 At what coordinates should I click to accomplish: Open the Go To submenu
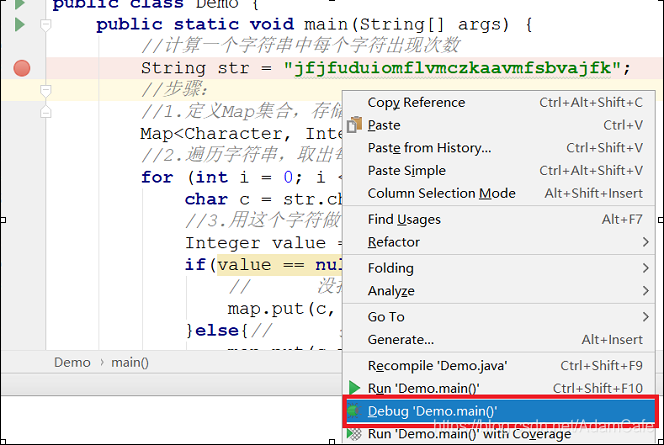(x=499, y=317)
